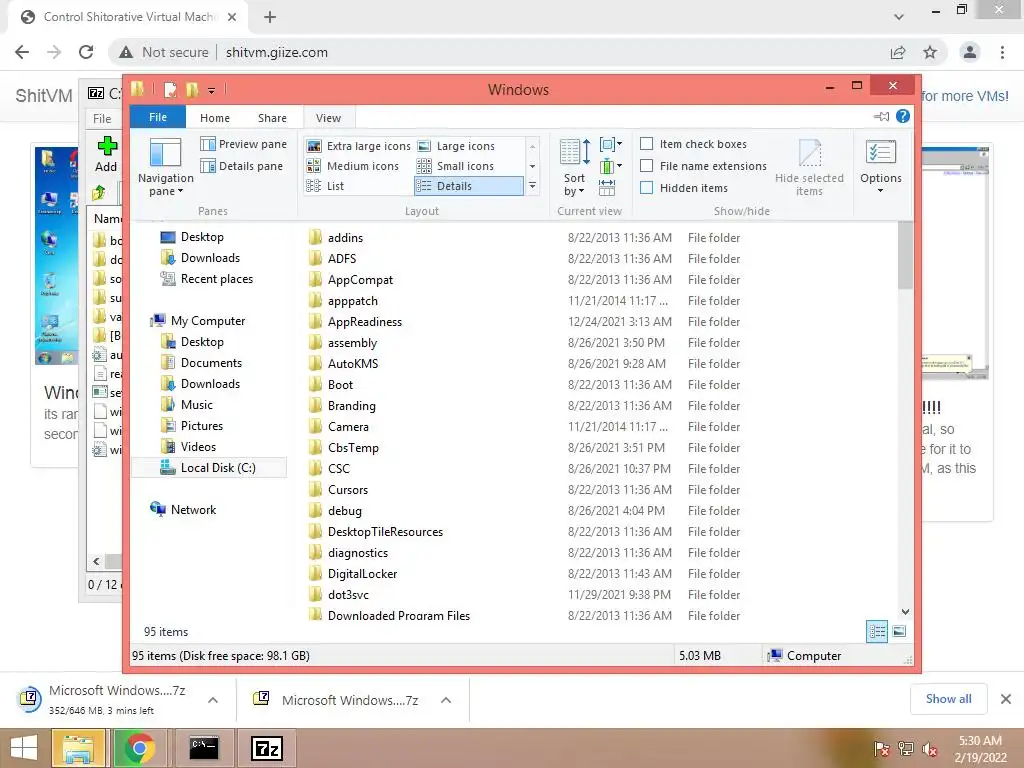Toggle the Preview pane

click(244, 144)
